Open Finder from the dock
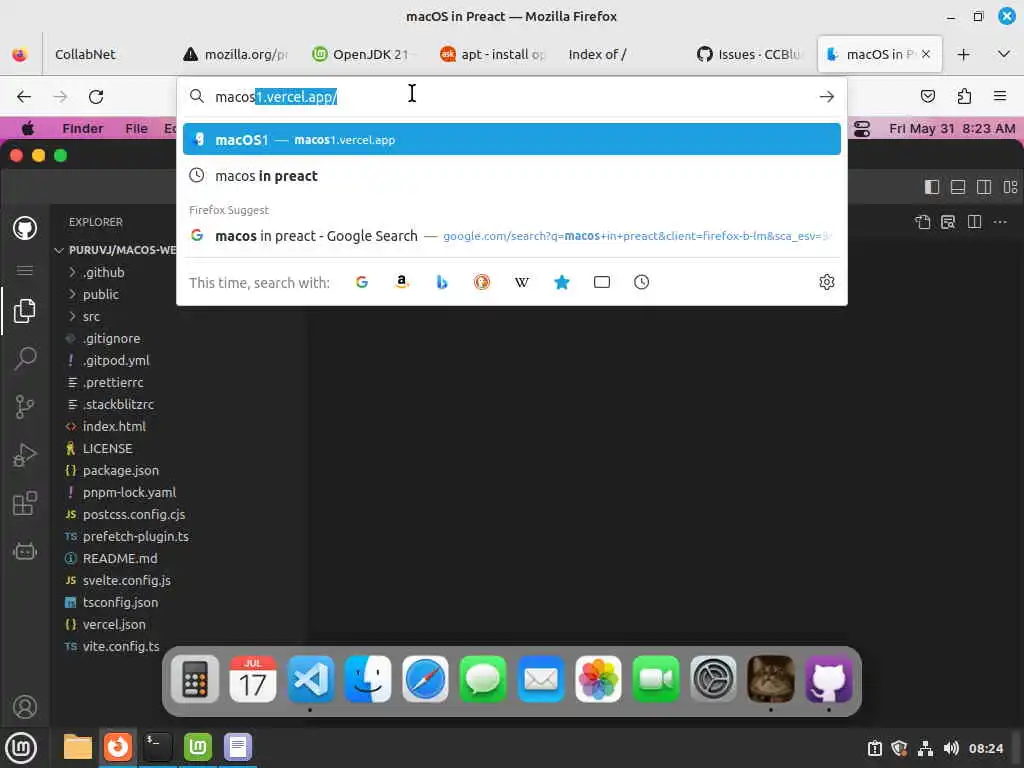The width and height of the screenshot is (1024, 768). [x=368, y=679]
